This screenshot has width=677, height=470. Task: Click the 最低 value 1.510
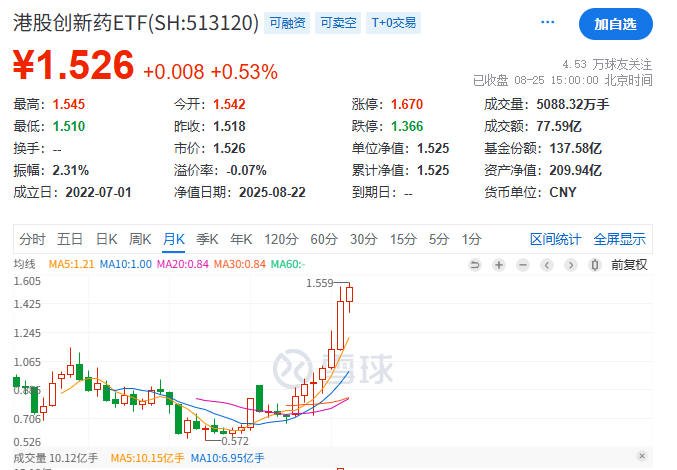(x=69, y=126)
